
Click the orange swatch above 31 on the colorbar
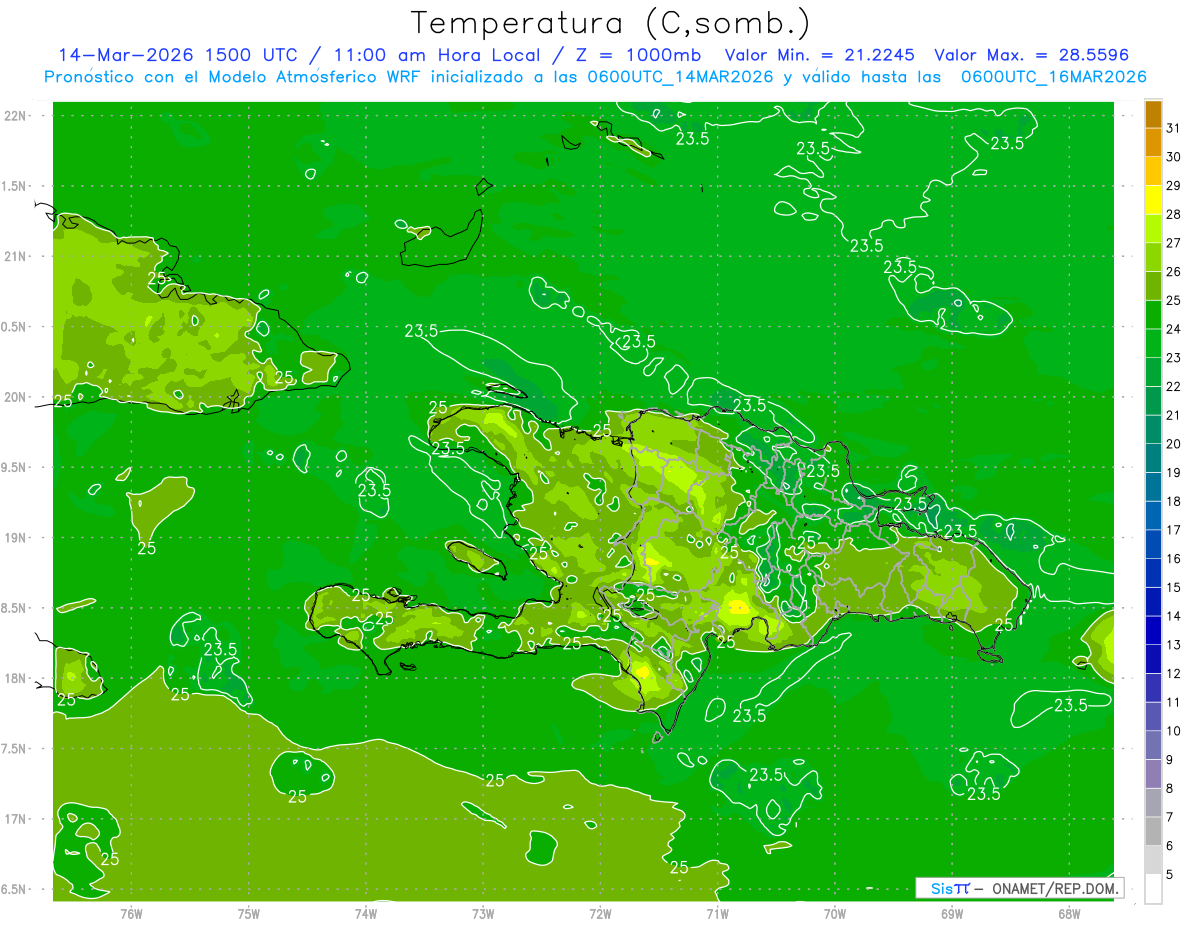1153,114
